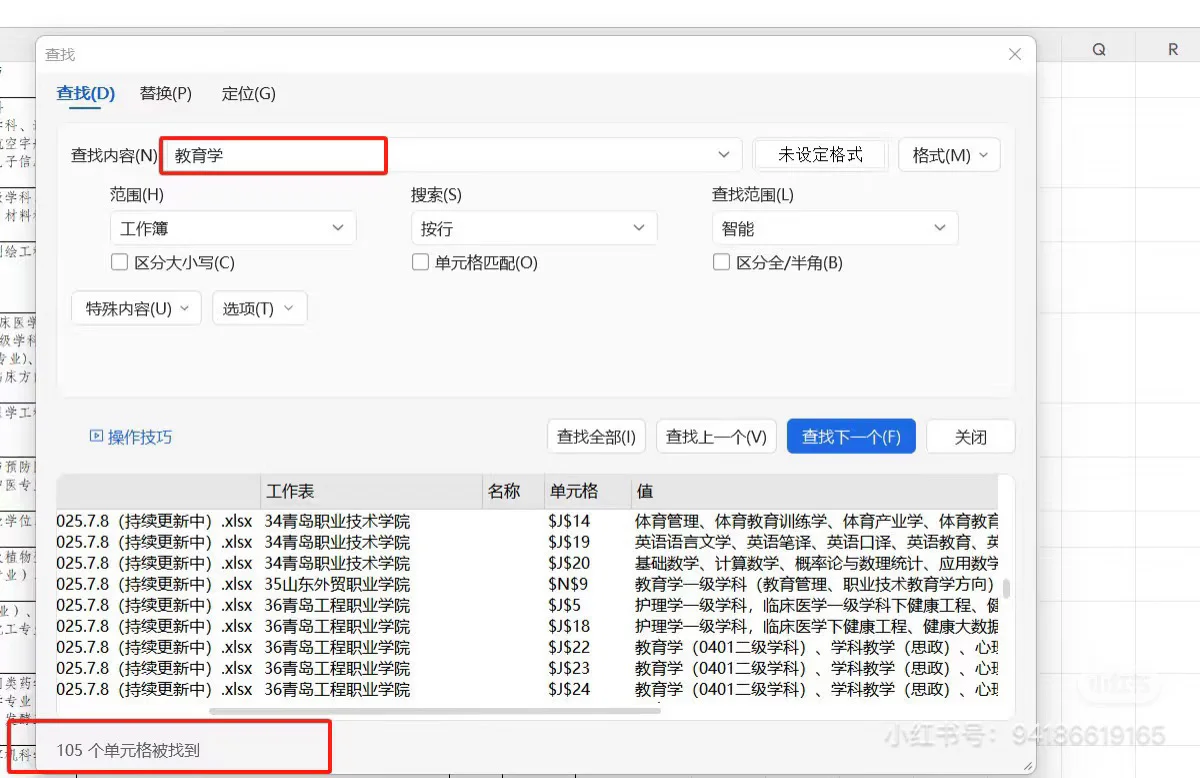
Task: Select the result row with cell $J$5
Action: pos(528,605)
